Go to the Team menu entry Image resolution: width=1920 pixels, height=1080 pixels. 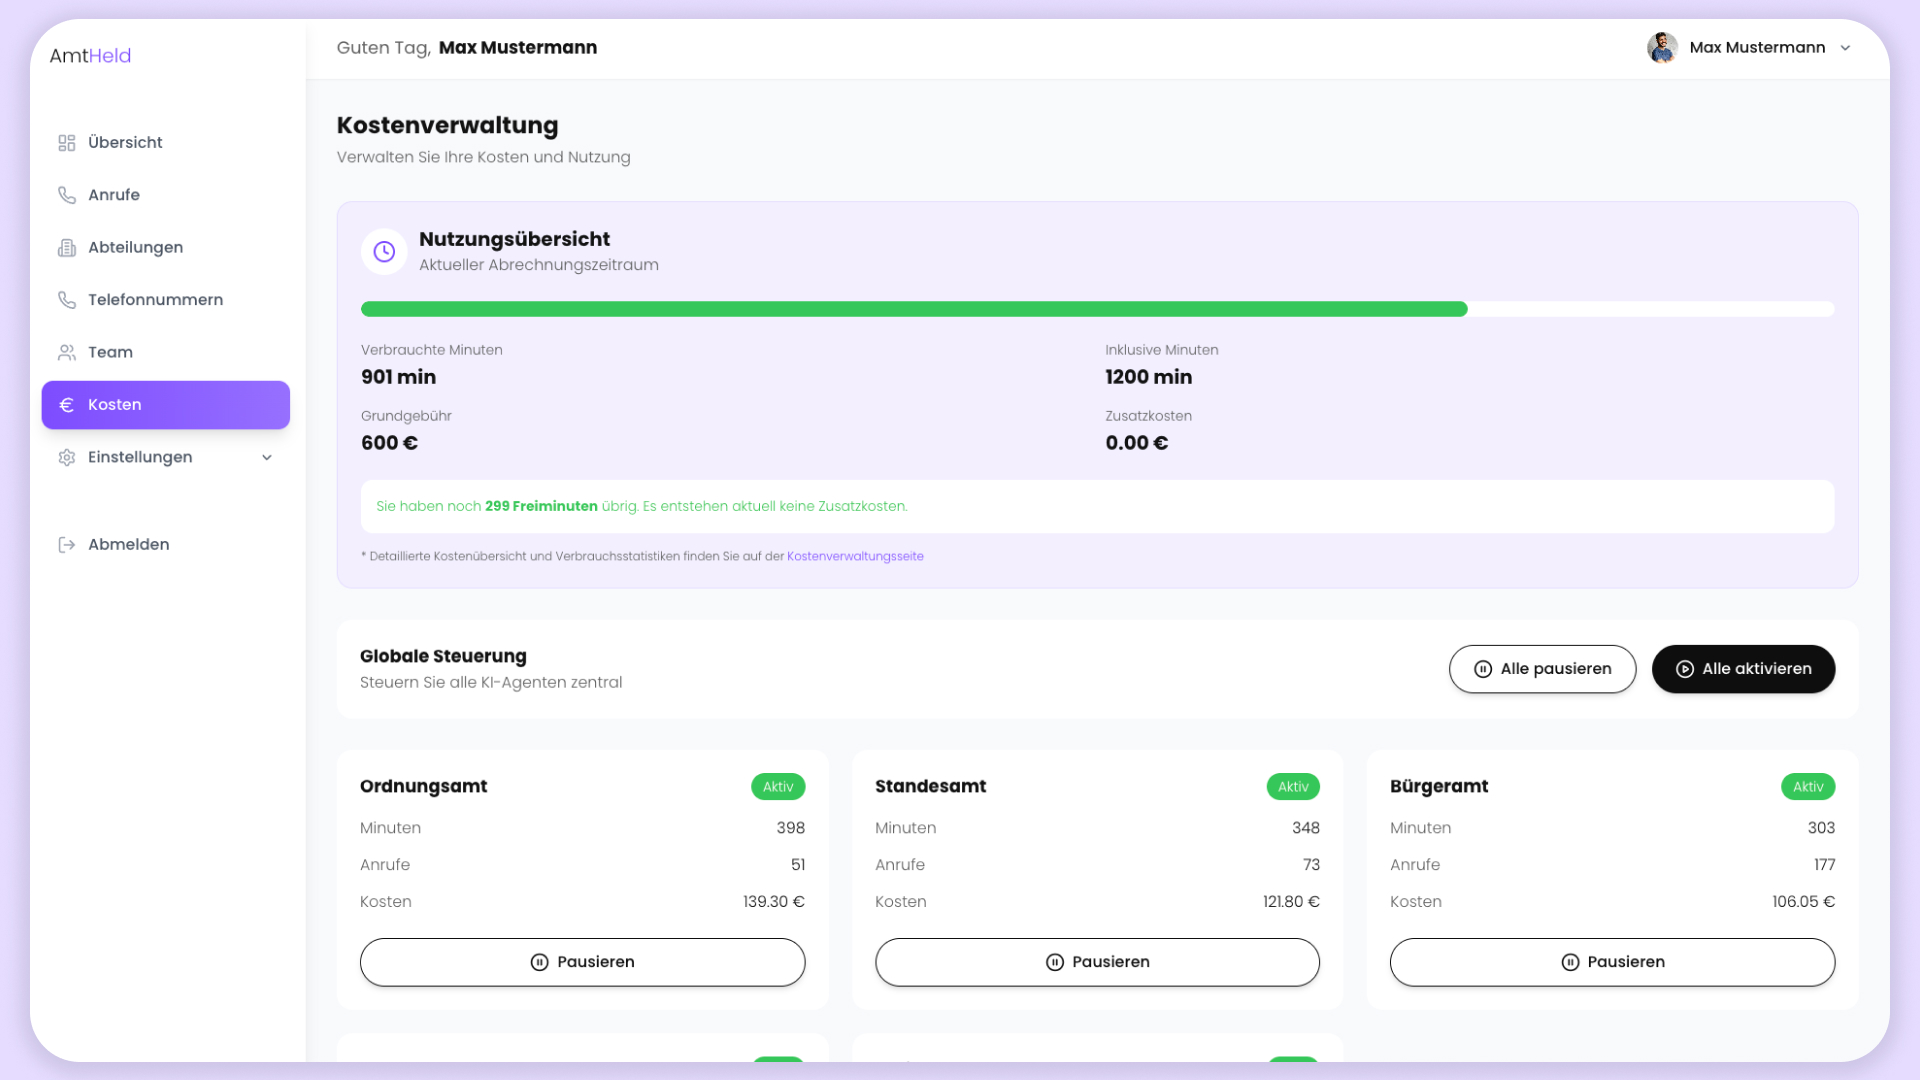pyautogui.click(x=110, y=353)
